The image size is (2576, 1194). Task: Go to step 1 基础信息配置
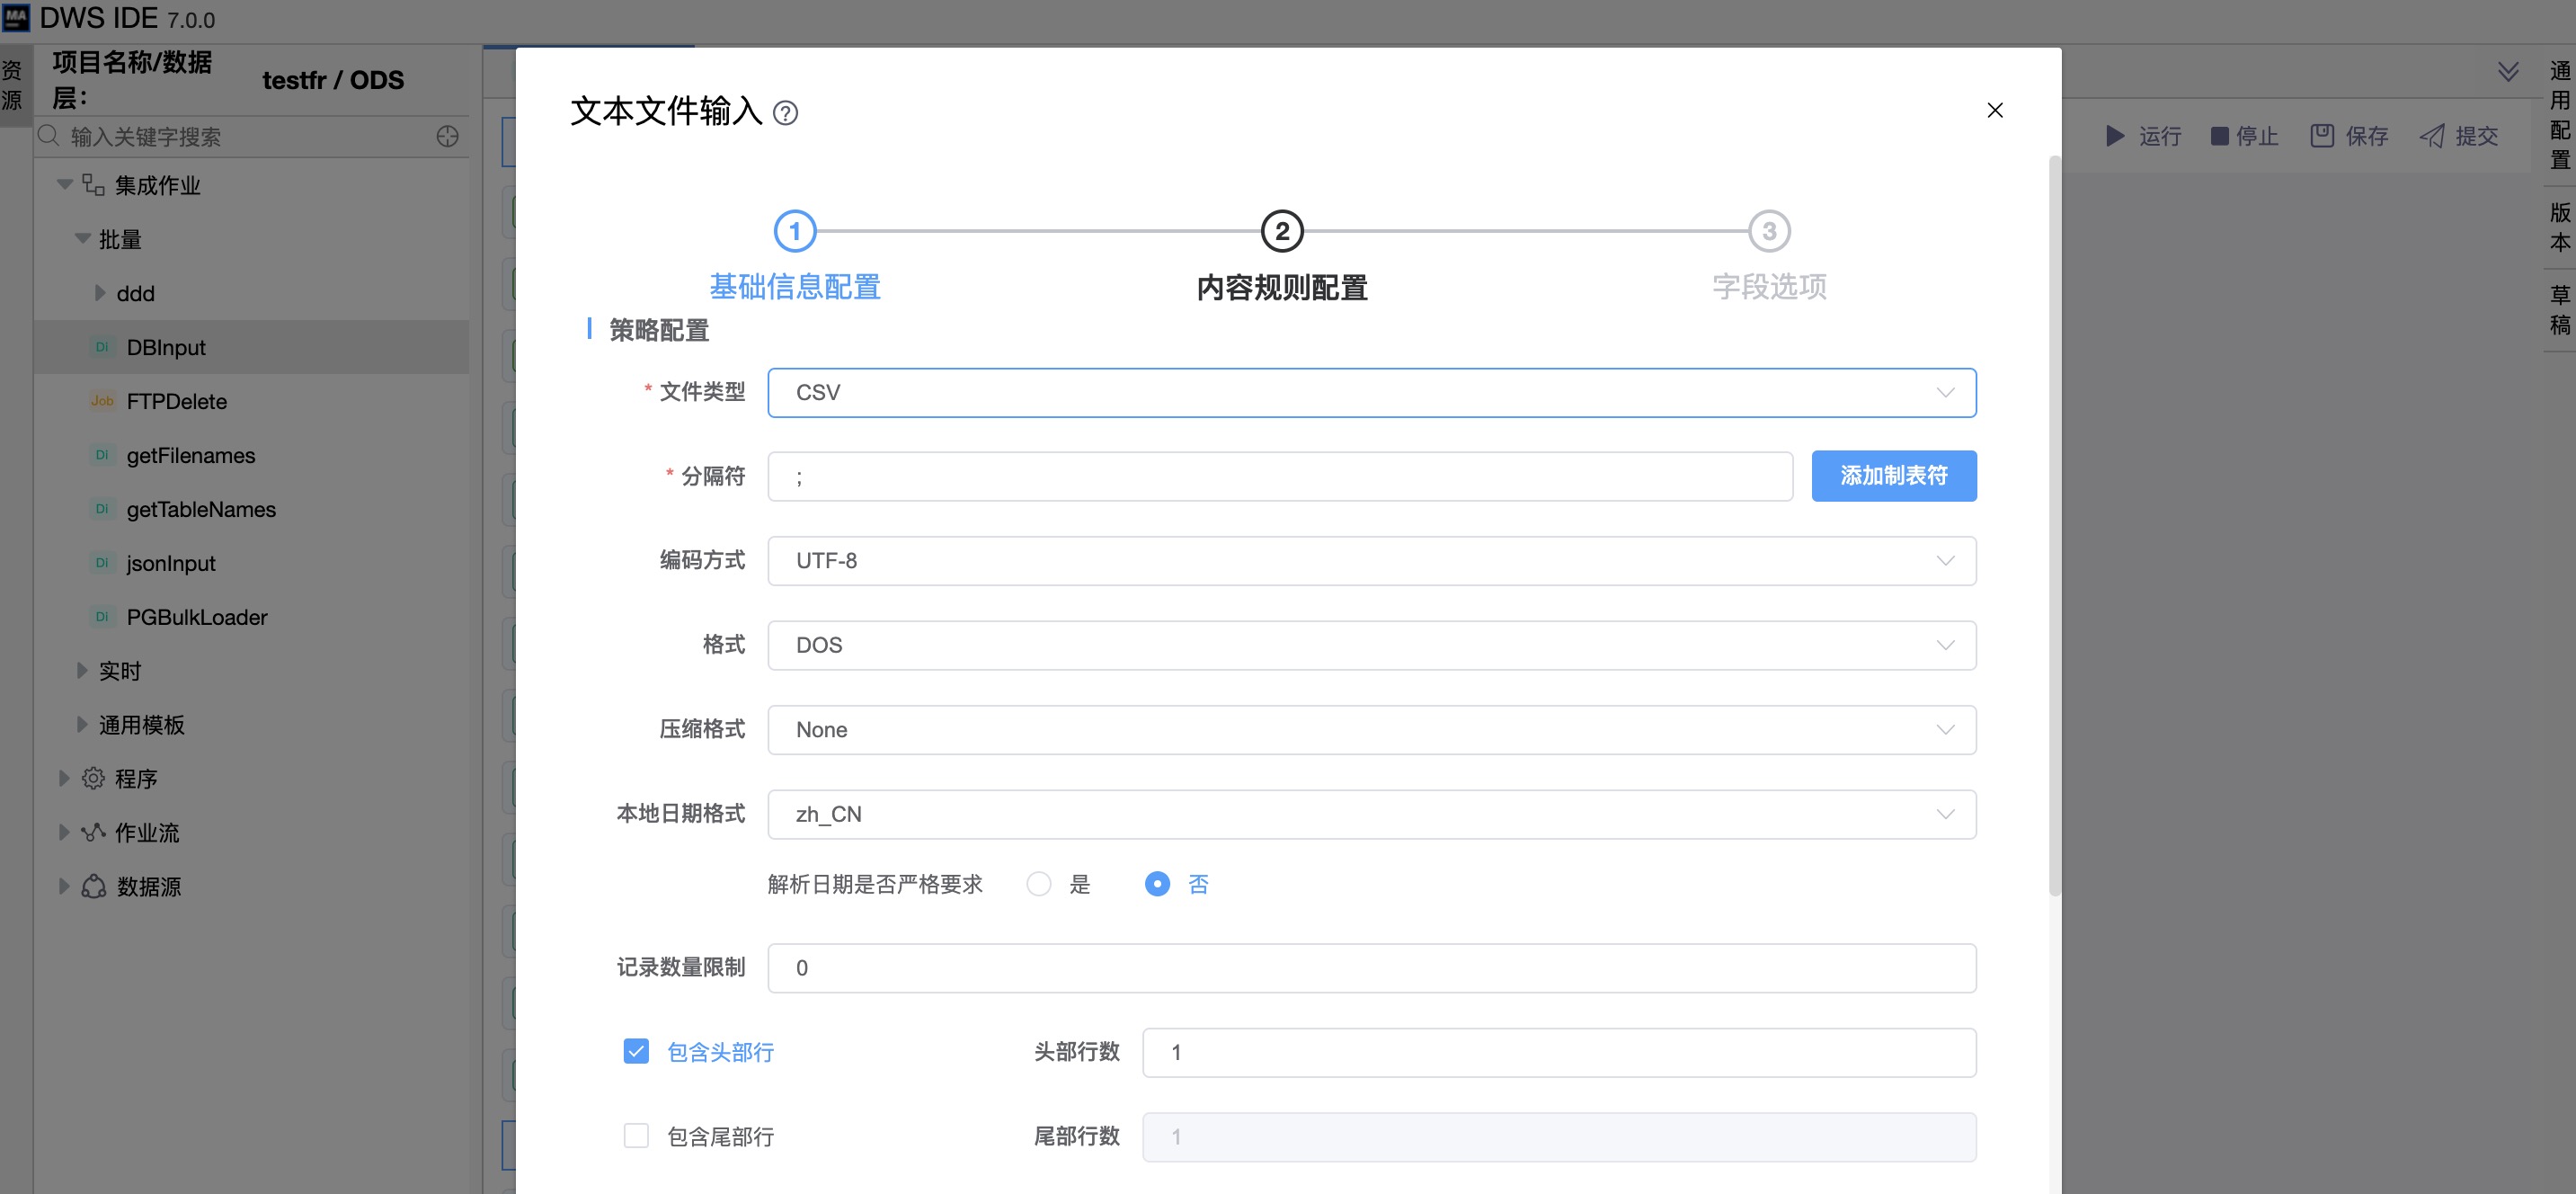click(x=795, y=232)
